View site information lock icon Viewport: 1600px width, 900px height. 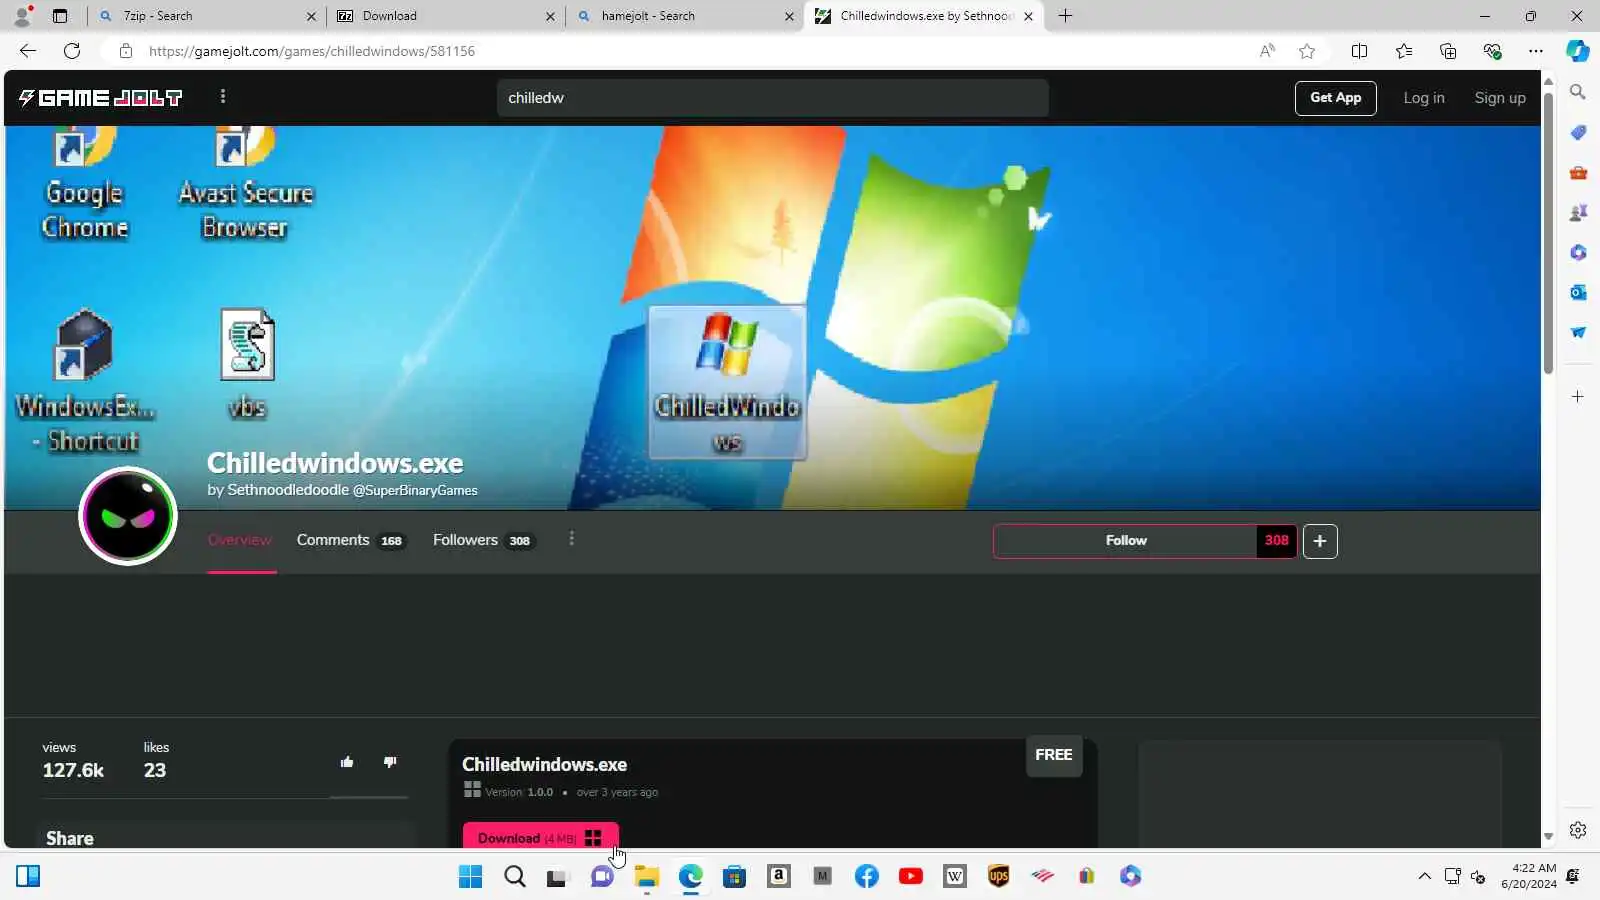[125, 51]
